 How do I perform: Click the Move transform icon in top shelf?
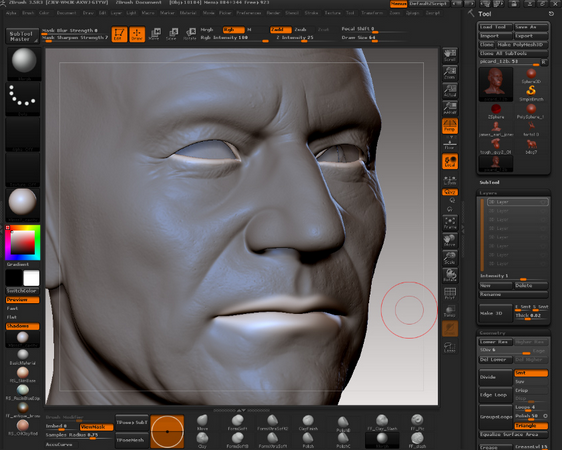point(154,34)
